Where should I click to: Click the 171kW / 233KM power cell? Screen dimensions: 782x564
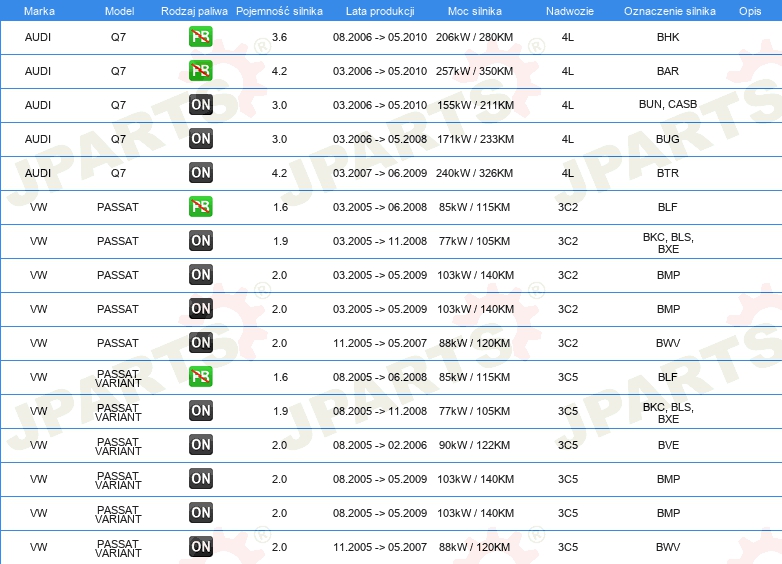point(475,139)
